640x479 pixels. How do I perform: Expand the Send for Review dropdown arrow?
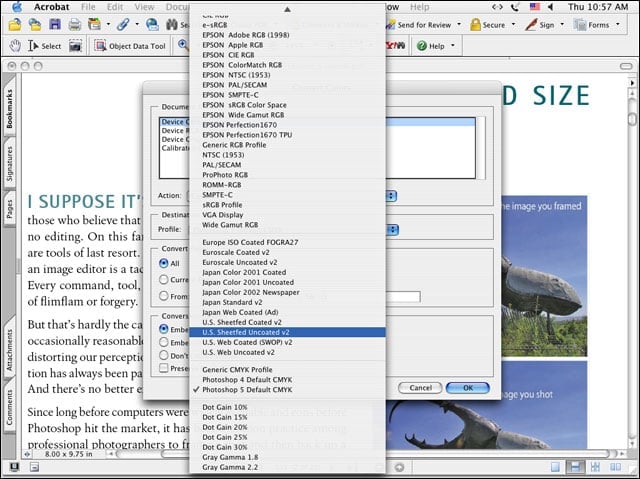459,24
